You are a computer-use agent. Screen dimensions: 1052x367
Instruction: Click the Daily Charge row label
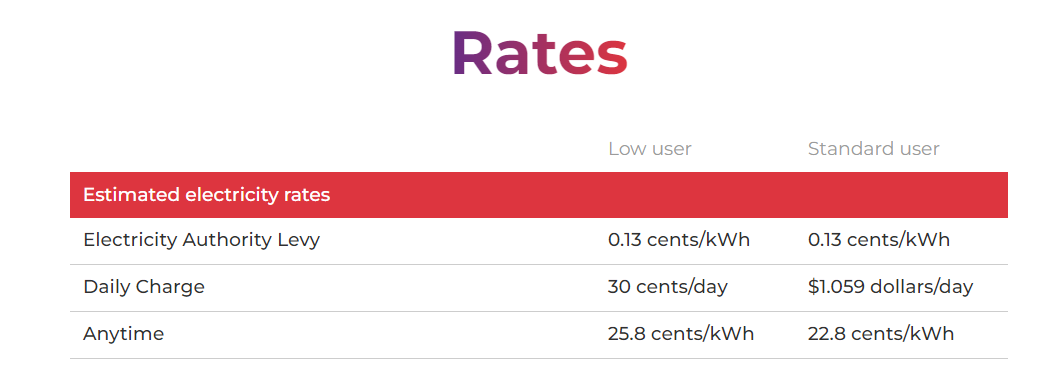[144, 287]
